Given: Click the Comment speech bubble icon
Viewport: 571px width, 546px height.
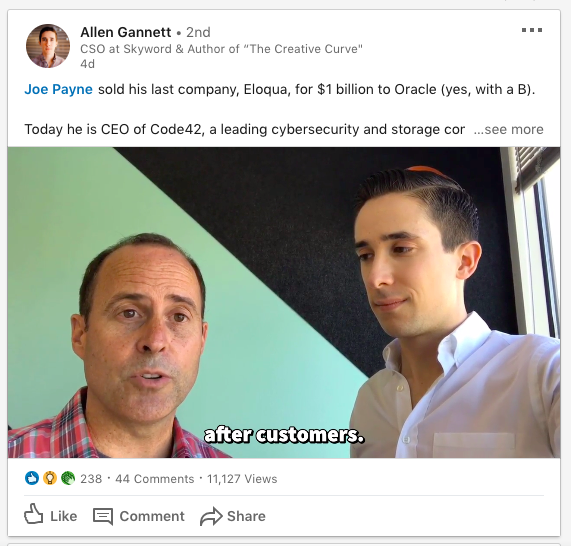Looking at the screenshot, I should [x=103, y=516].
